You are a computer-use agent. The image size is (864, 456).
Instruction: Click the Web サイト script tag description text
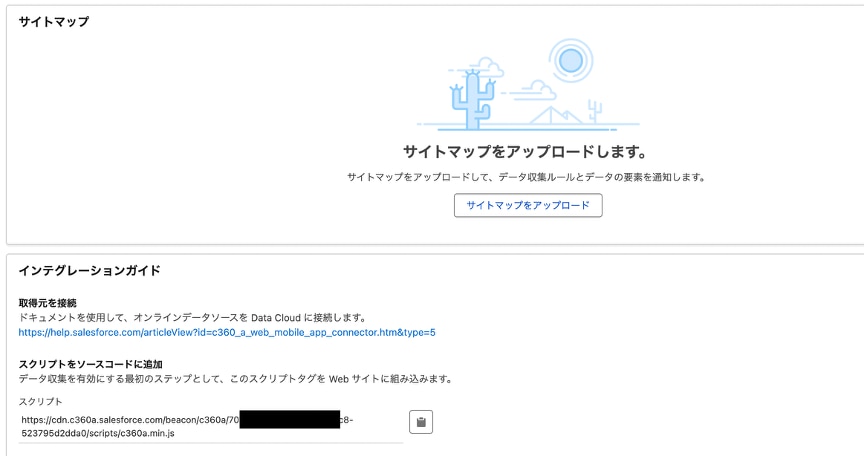235,379
